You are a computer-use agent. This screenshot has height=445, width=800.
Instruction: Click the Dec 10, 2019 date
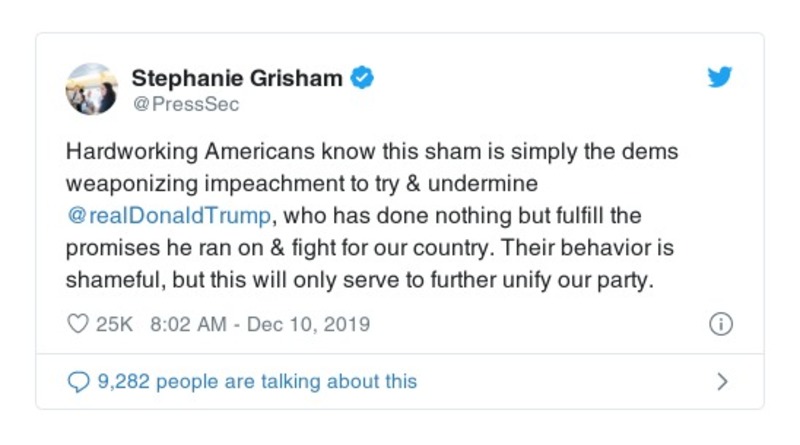[x=310, y=325]
